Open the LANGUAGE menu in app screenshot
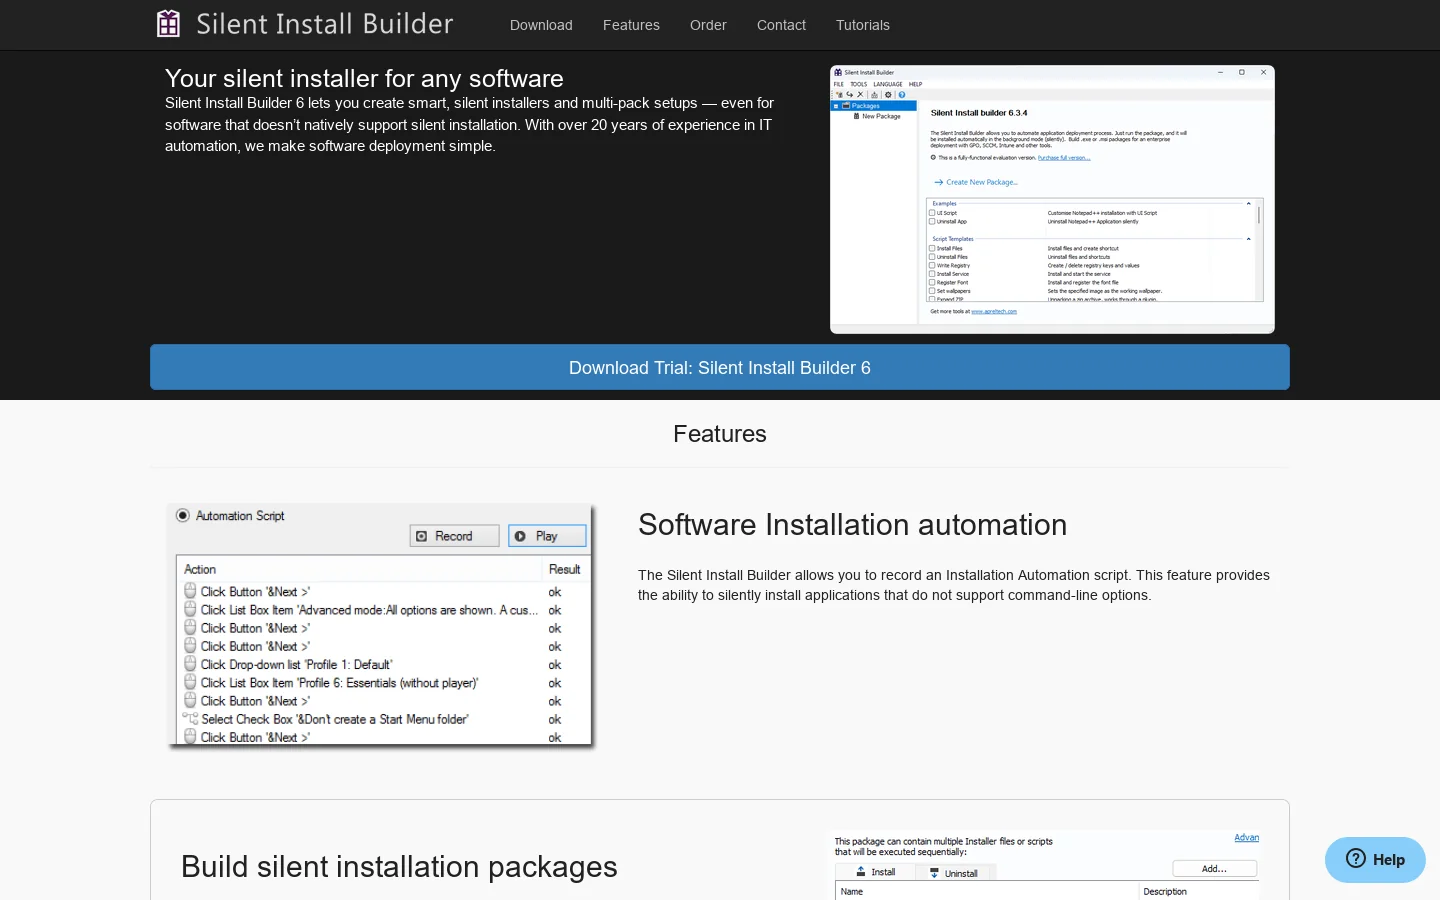Viewport: 1440px width, 900px height. tap(888, 84)
